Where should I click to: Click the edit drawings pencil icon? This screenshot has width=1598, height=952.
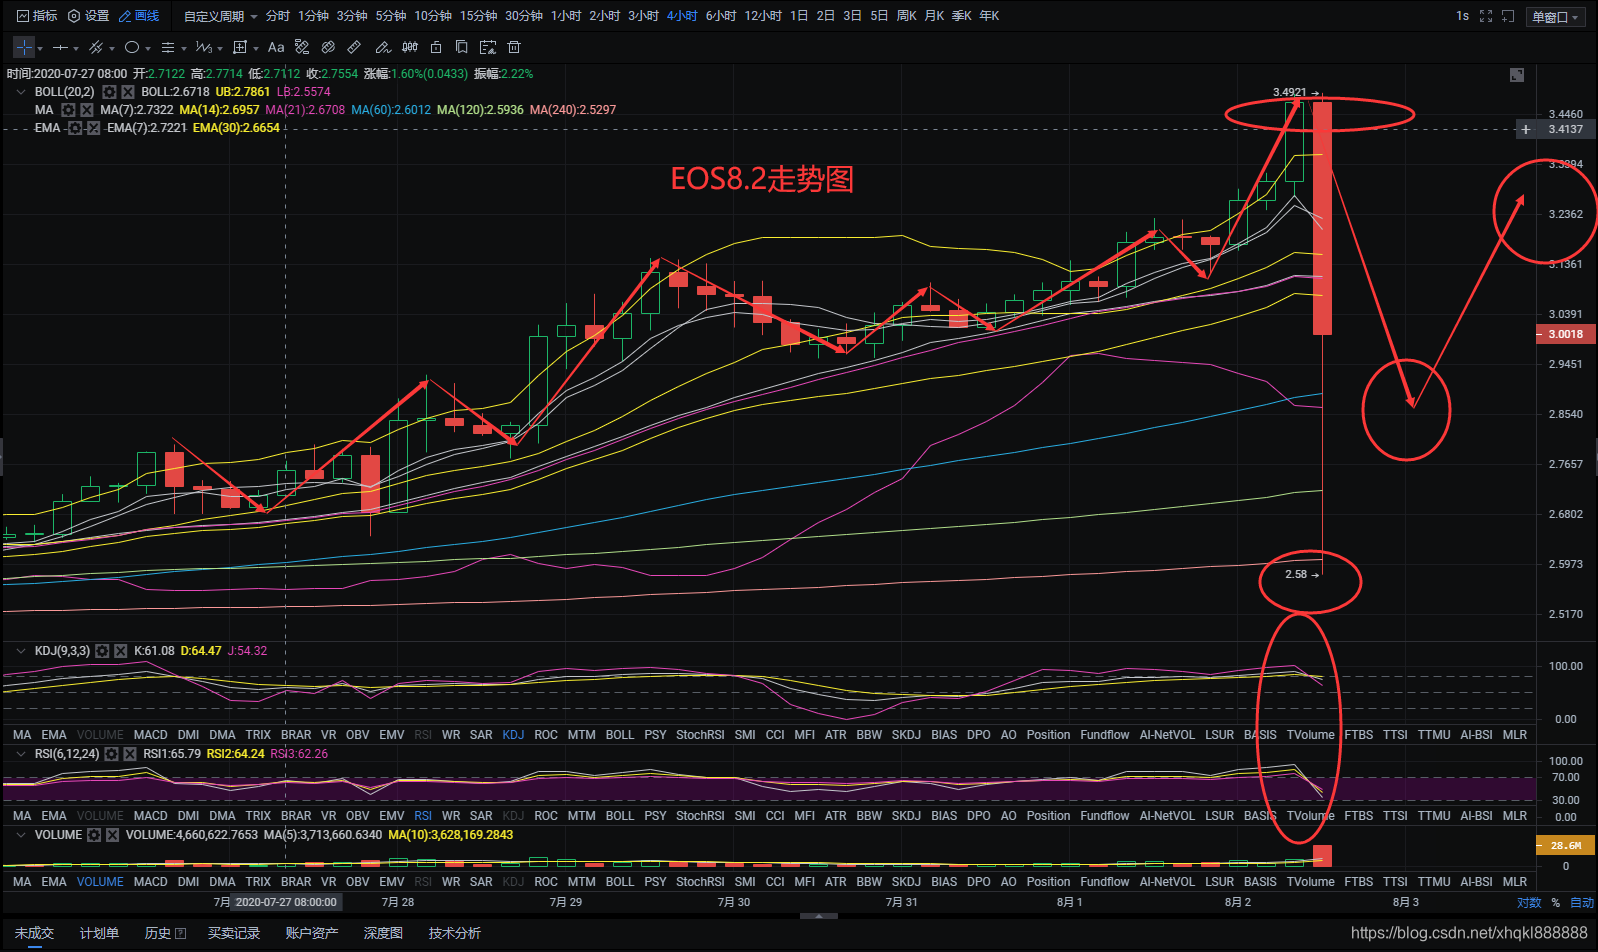click(x=382, y=47)
